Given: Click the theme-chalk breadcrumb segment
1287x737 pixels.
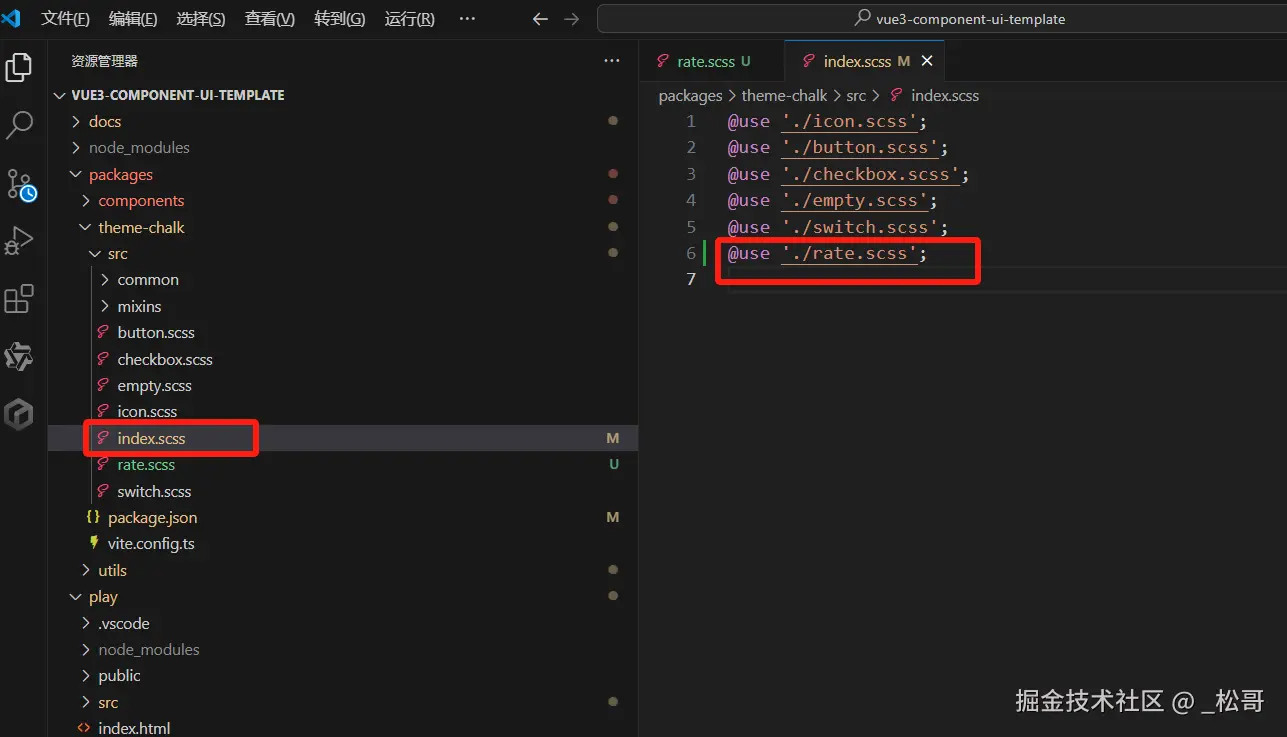Looking at the screenshot, I should click(x=784, y=96).
